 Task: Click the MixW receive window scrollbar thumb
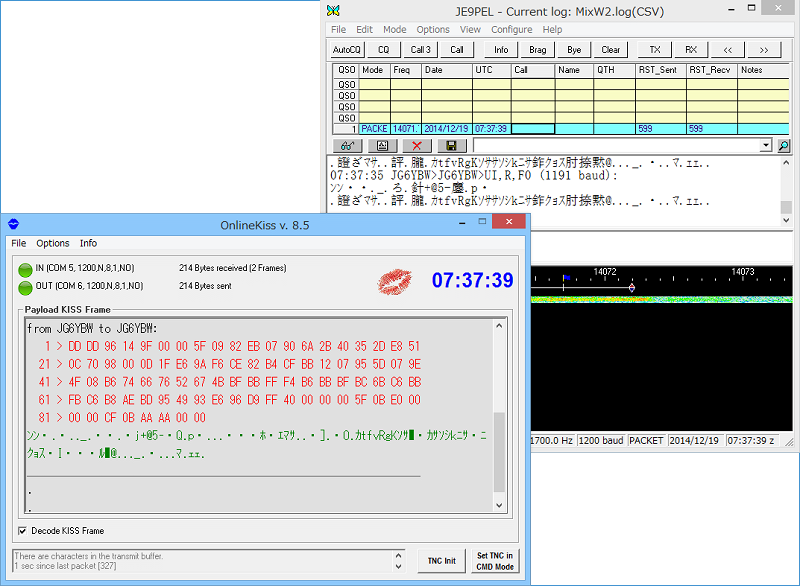click(786, 207)
